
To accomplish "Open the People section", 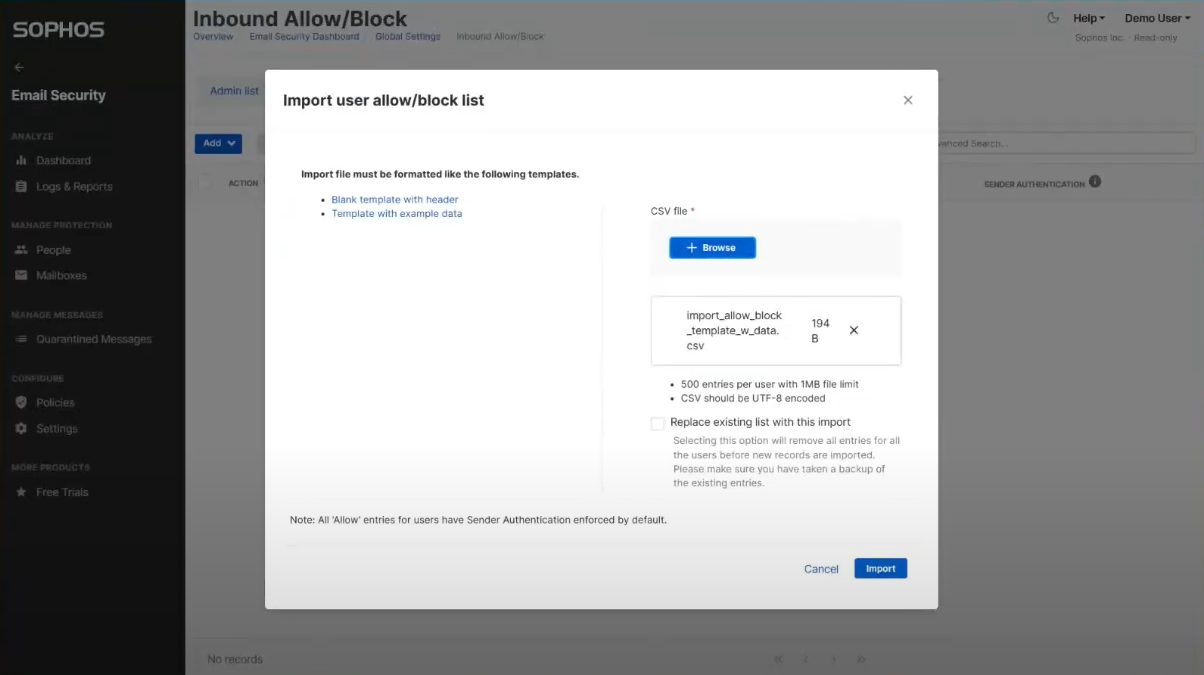I will (54, 249).
